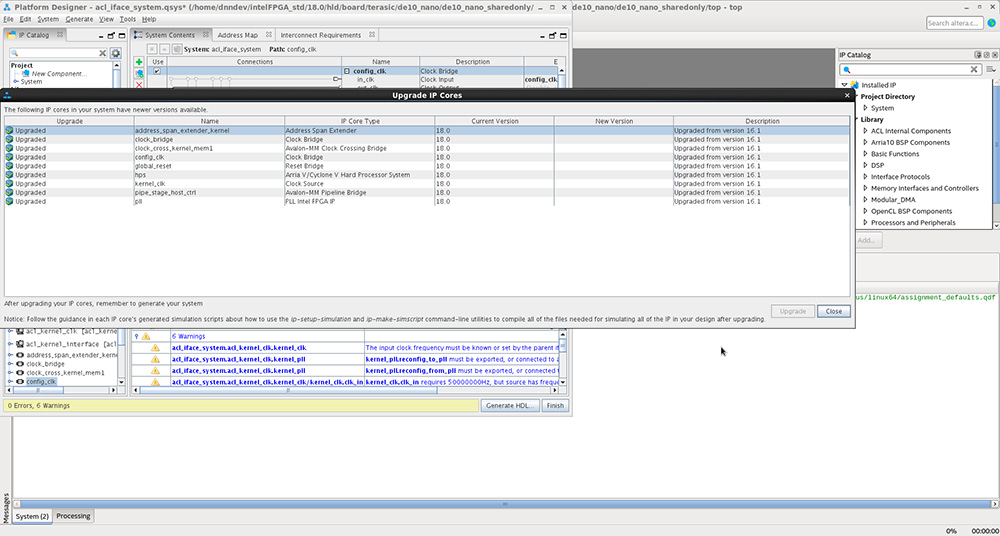Click the Upgraded icon for clock_bridge row
Viewport: 1000px width, 536px height.
tap(10, 139)
